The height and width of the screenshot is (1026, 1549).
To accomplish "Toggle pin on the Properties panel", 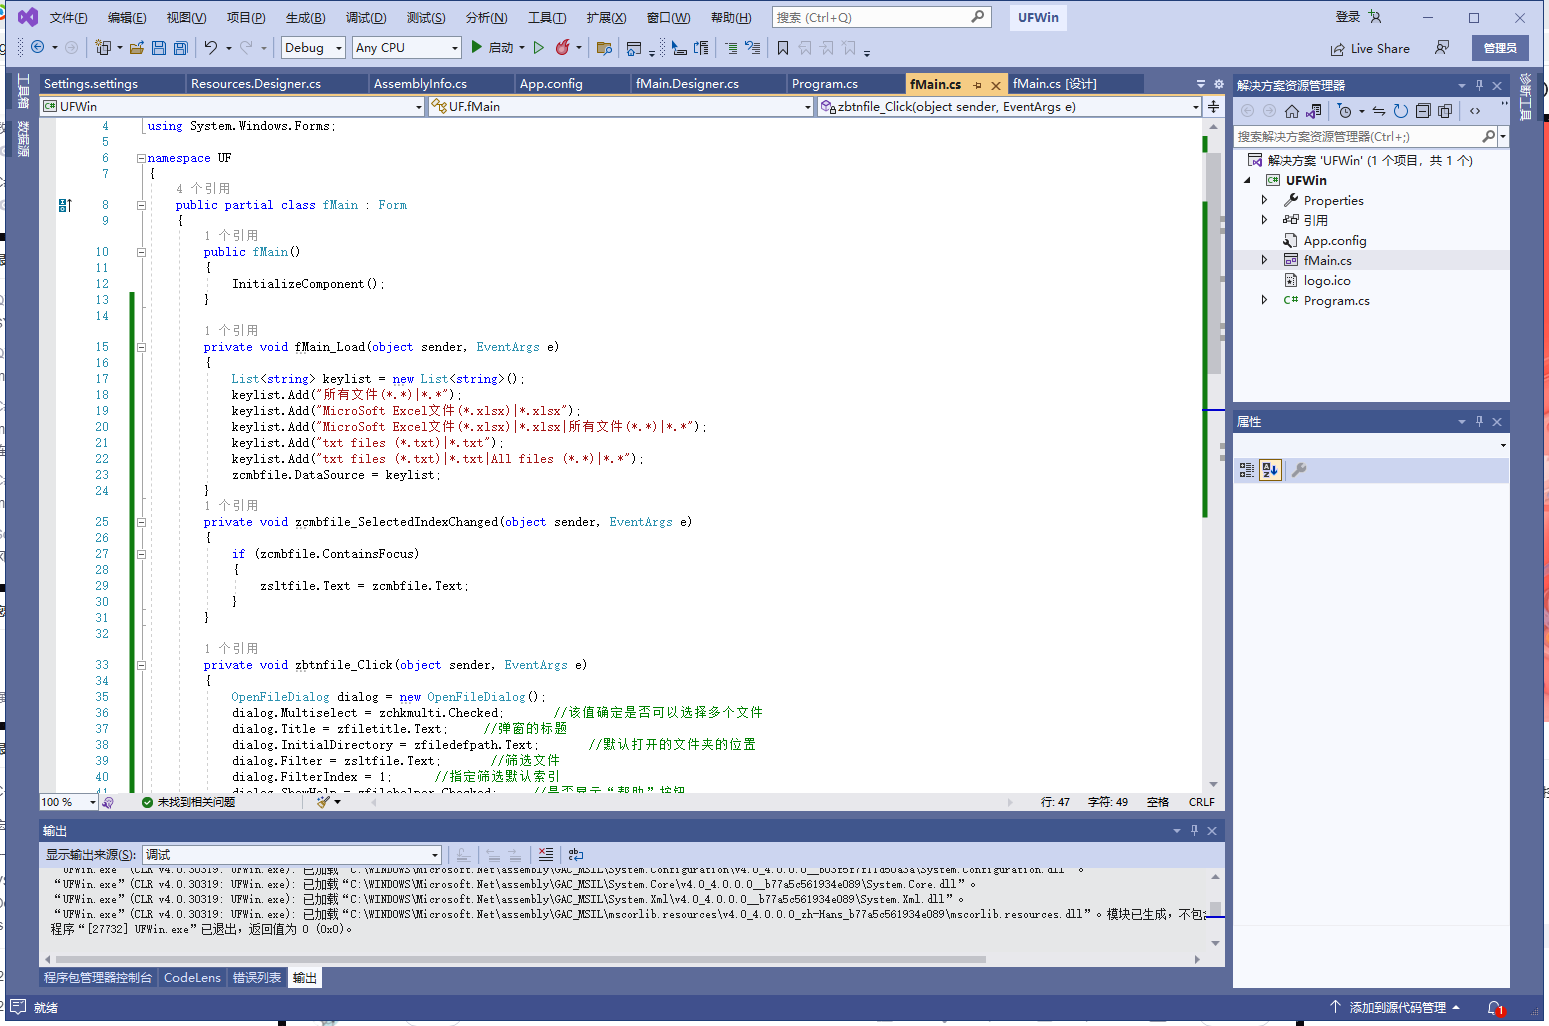I will click(1480, 421).
